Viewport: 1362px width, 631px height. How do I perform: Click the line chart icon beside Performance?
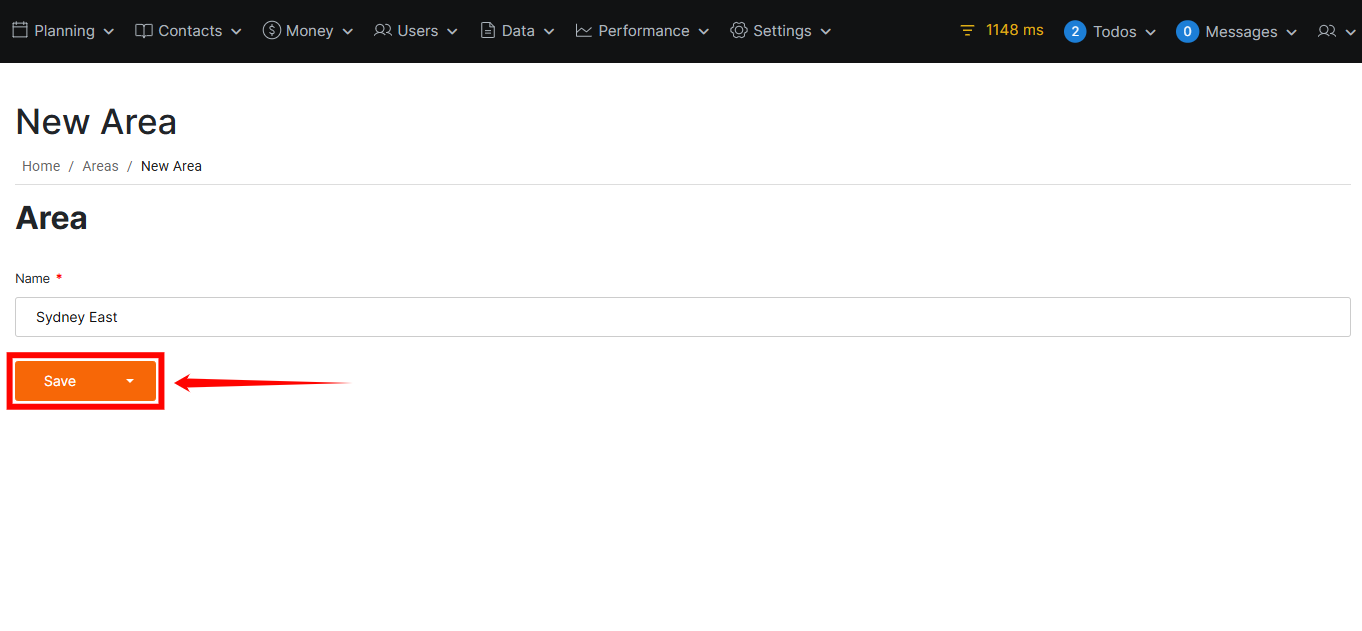(584, 30)
